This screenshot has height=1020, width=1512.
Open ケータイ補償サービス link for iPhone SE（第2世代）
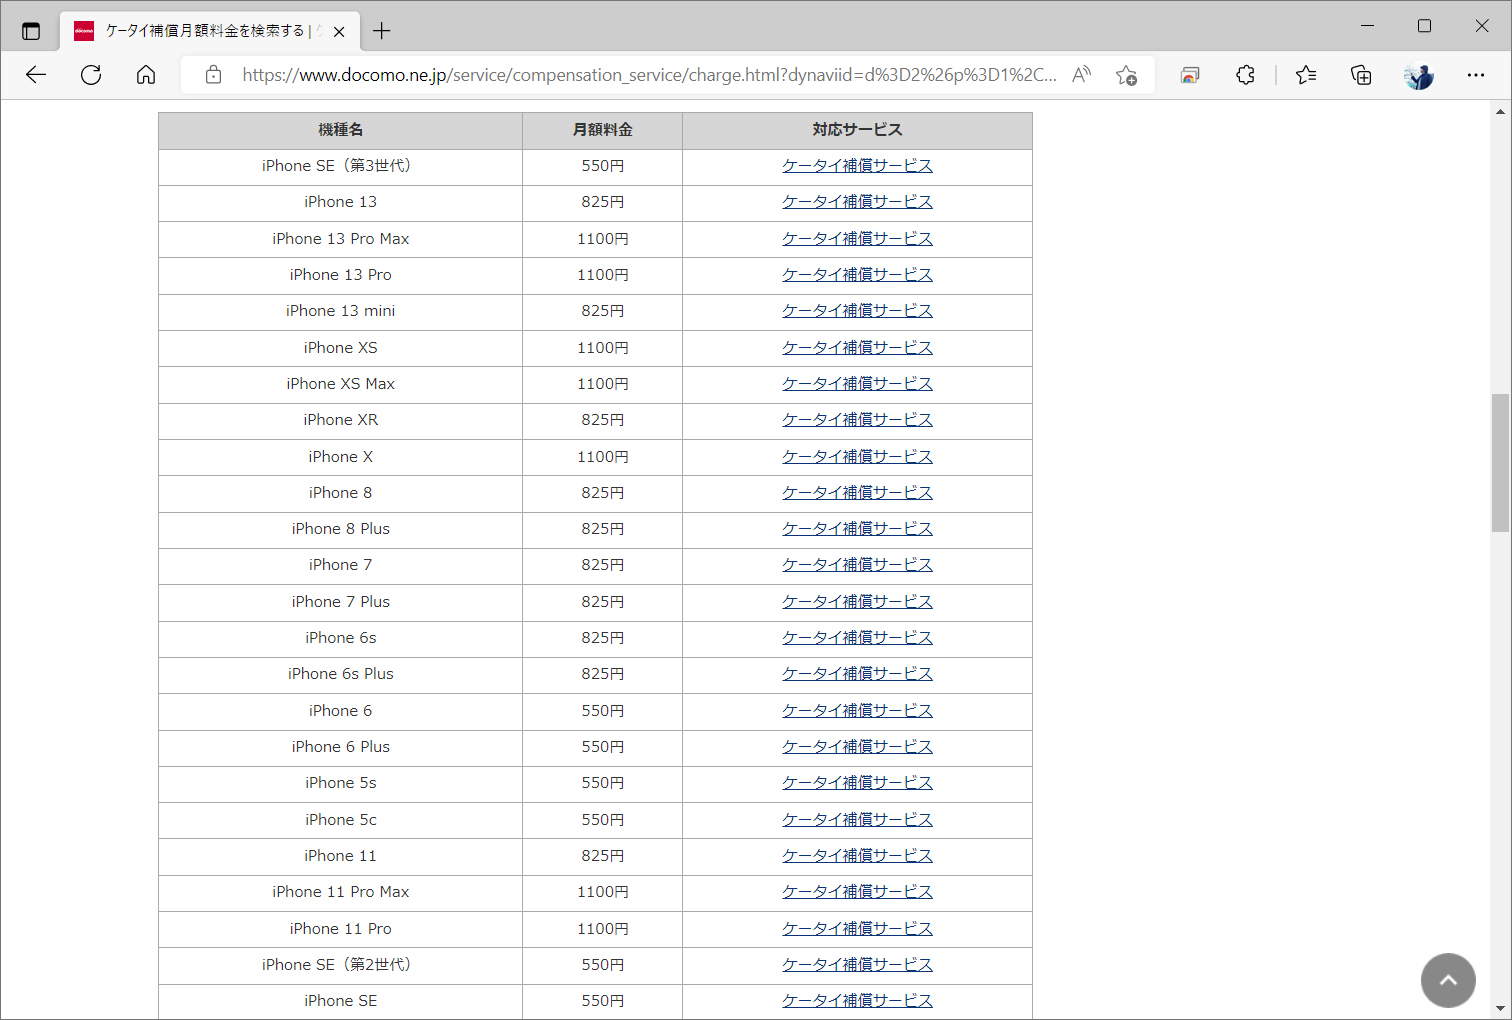(x=857, y=965)
